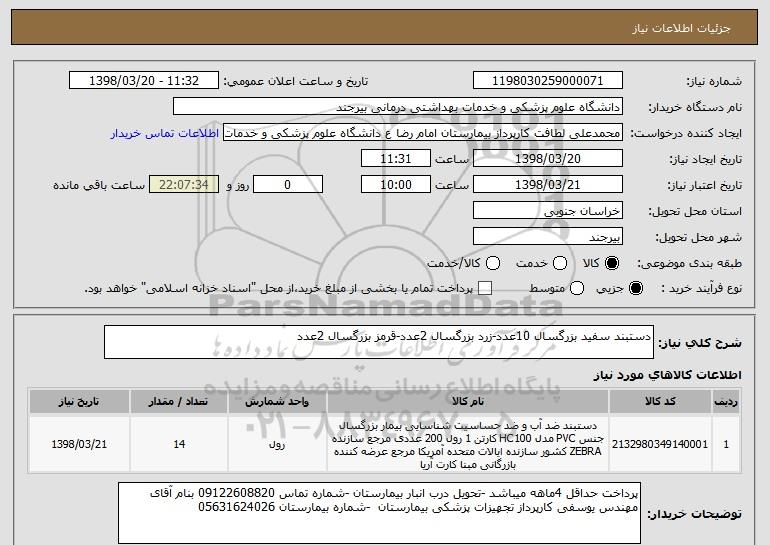Click the نوع فرآیند خرید label
Image resolution: width=770 pixels, height=545 pixels.
pos(702,289)
